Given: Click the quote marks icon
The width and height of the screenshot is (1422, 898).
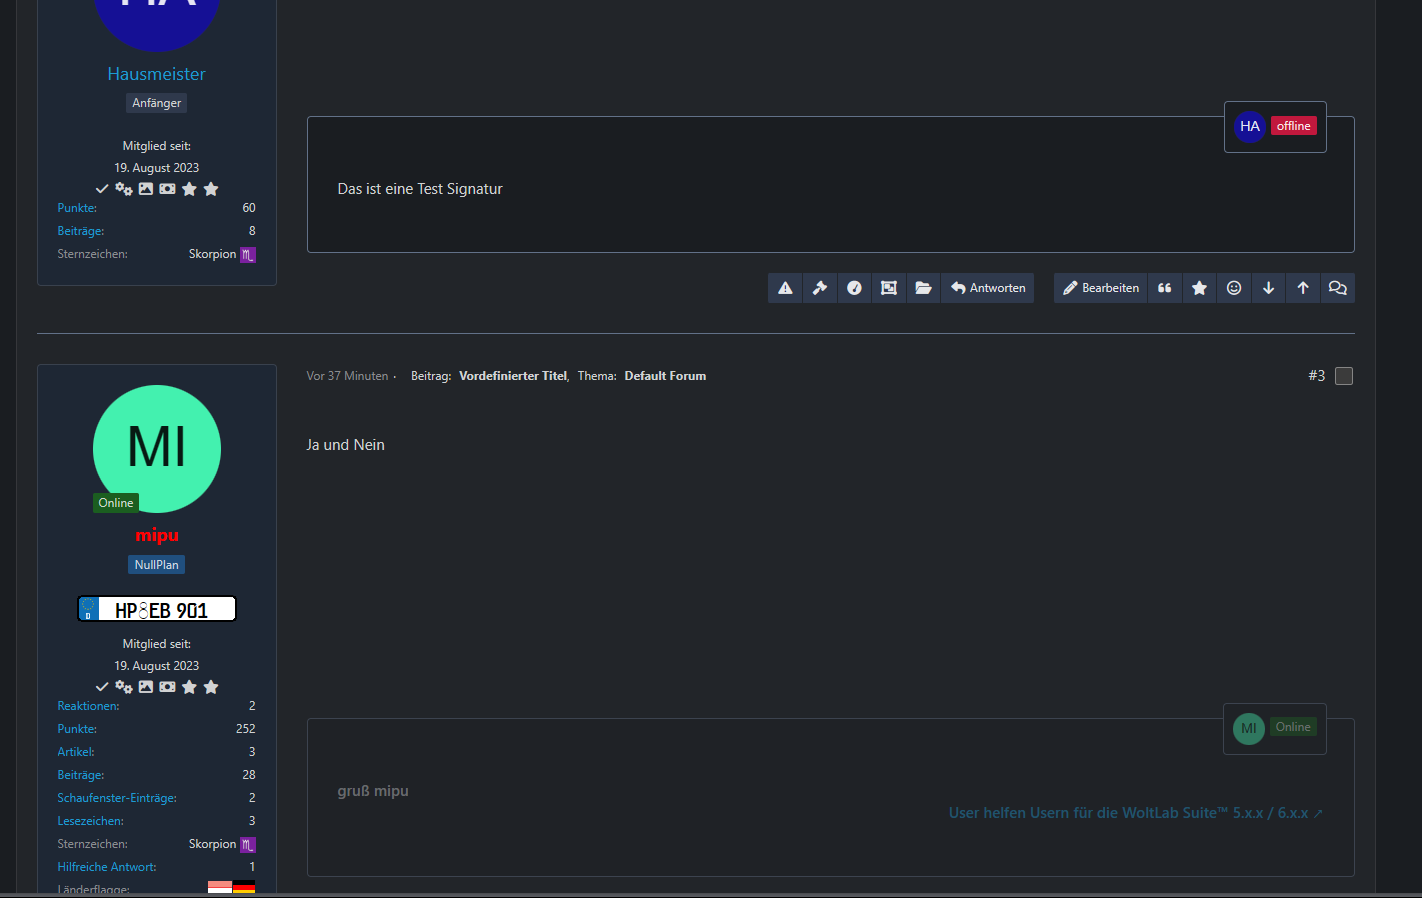Looking at the screenshot, I should (1165, 288).
